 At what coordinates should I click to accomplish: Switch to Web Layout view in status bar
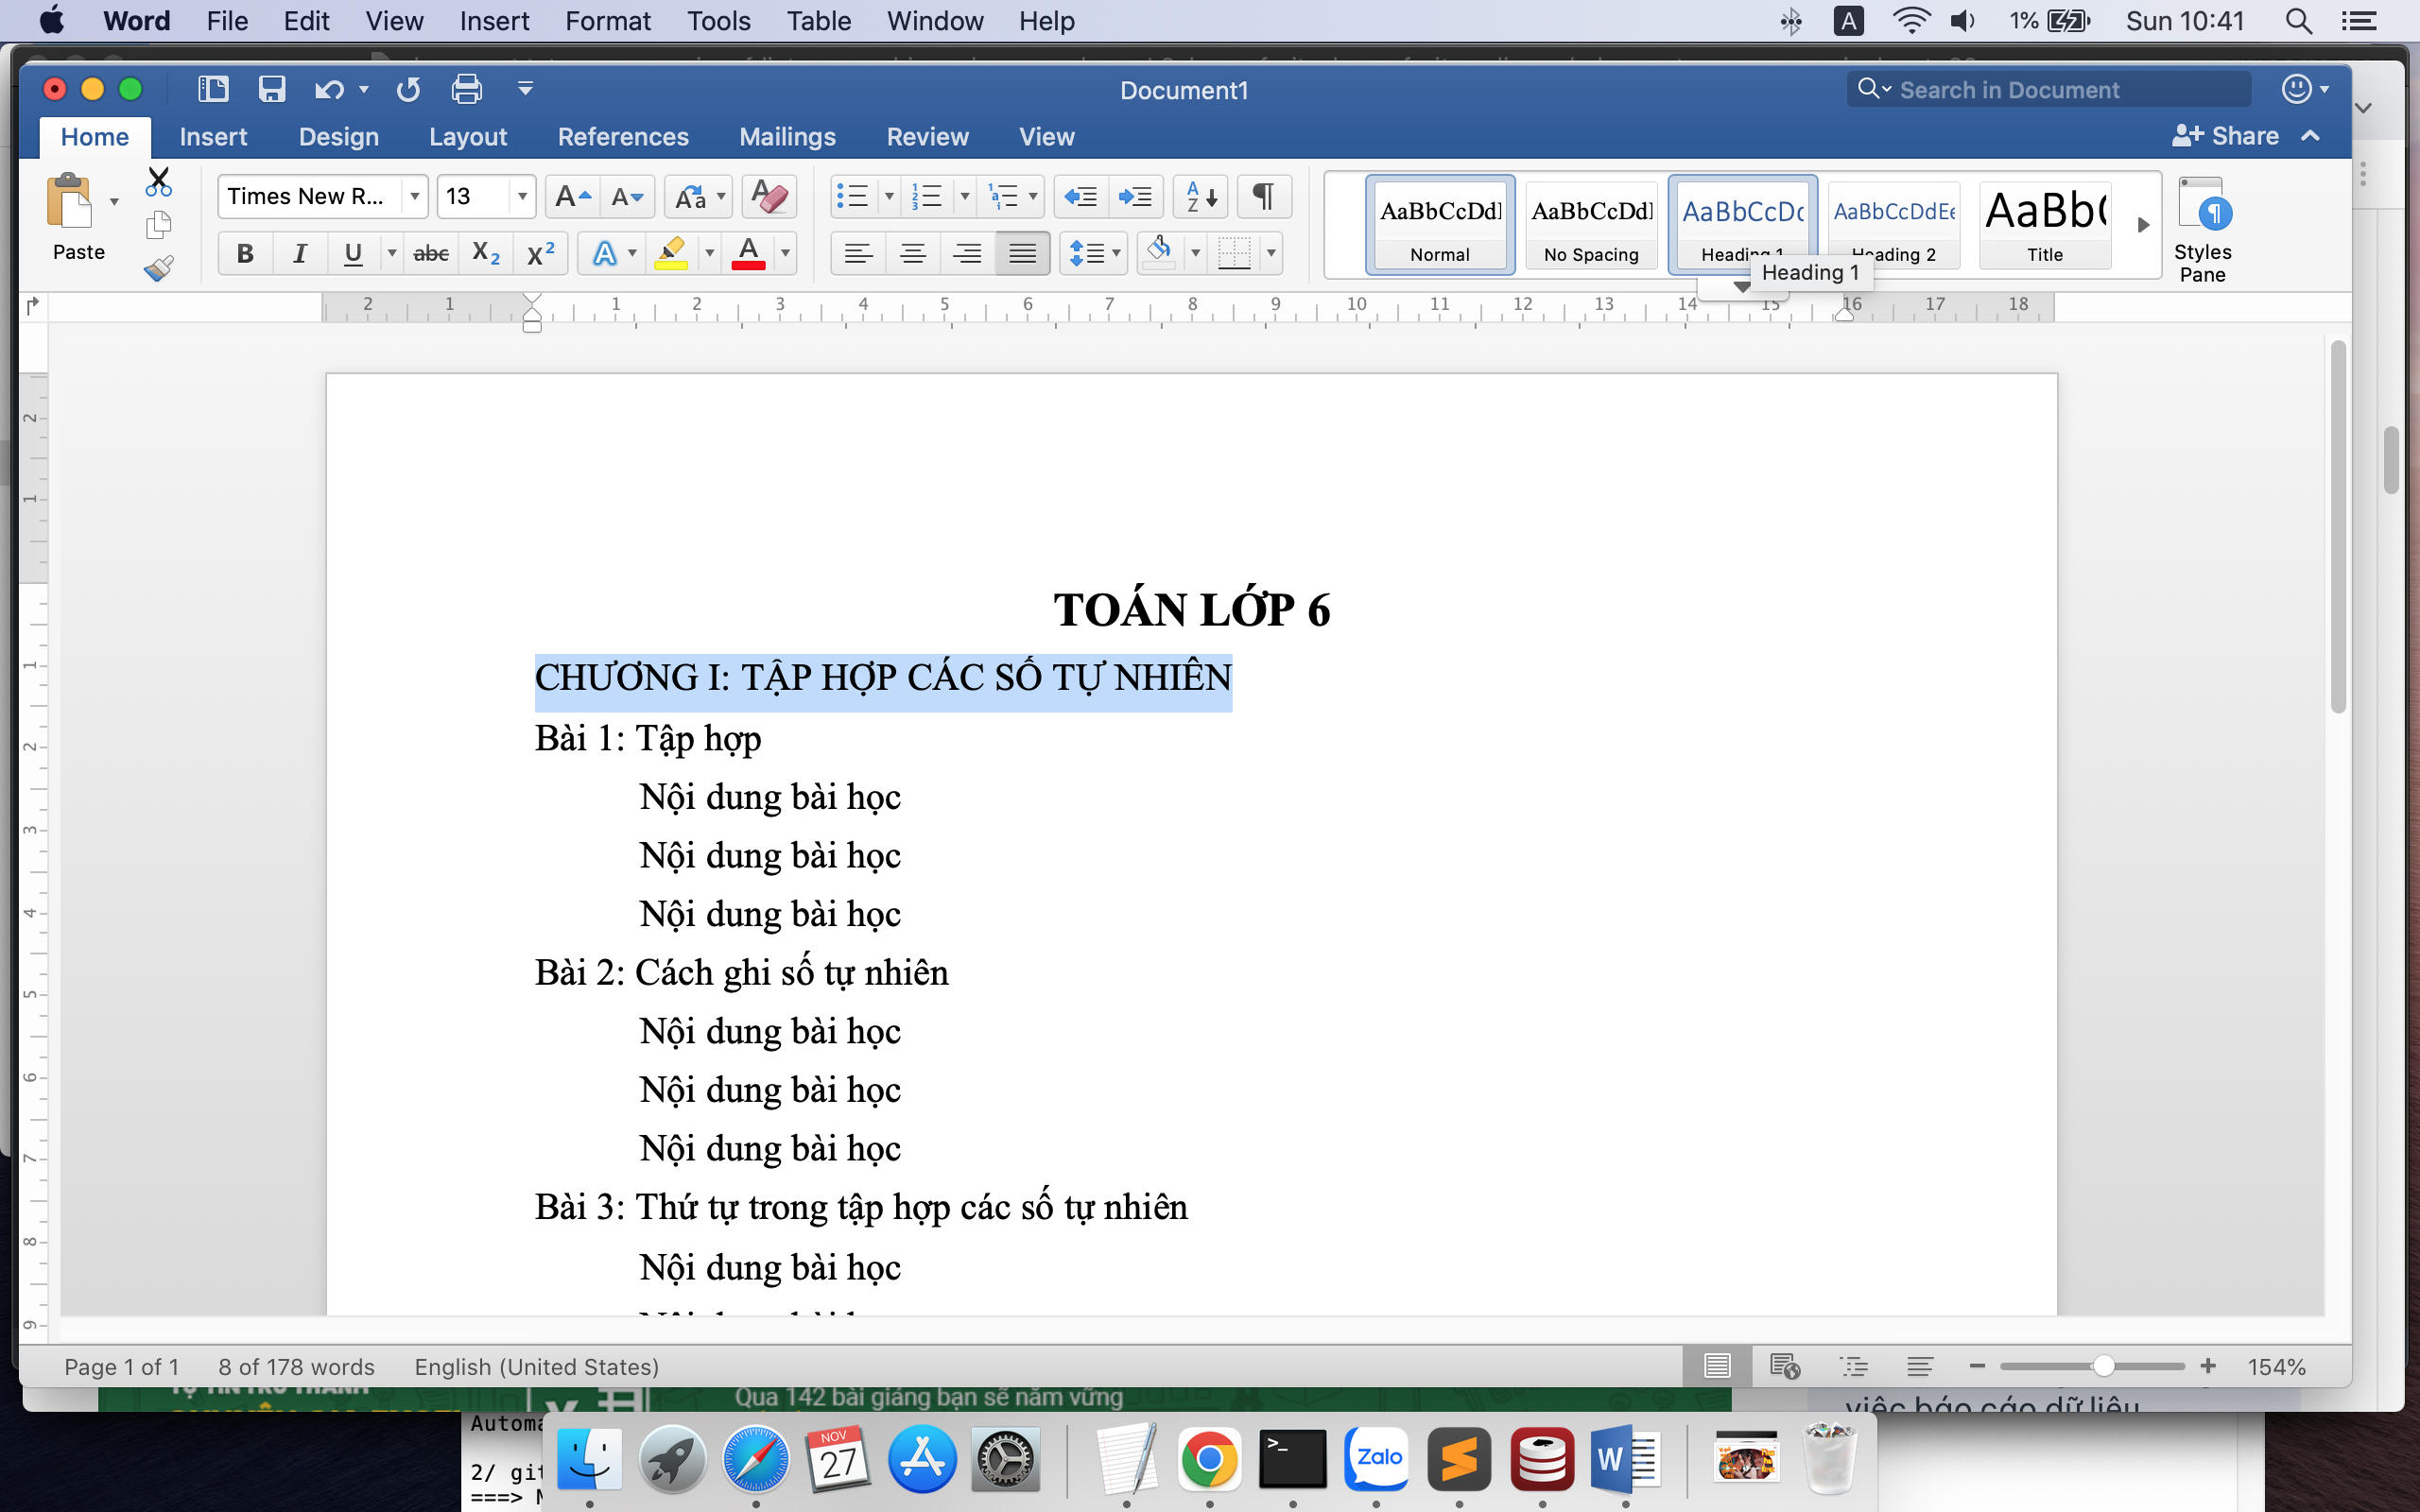coord(1785,1366)
